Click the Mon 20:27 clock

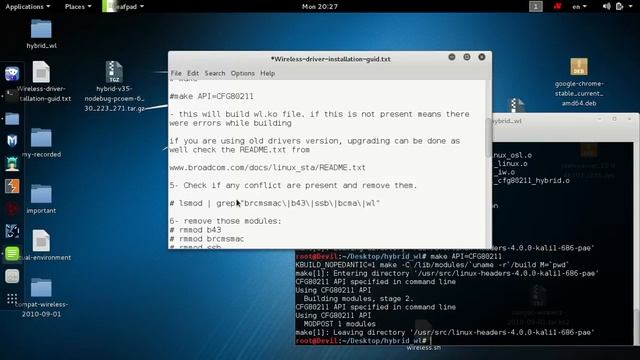point(320,7)
